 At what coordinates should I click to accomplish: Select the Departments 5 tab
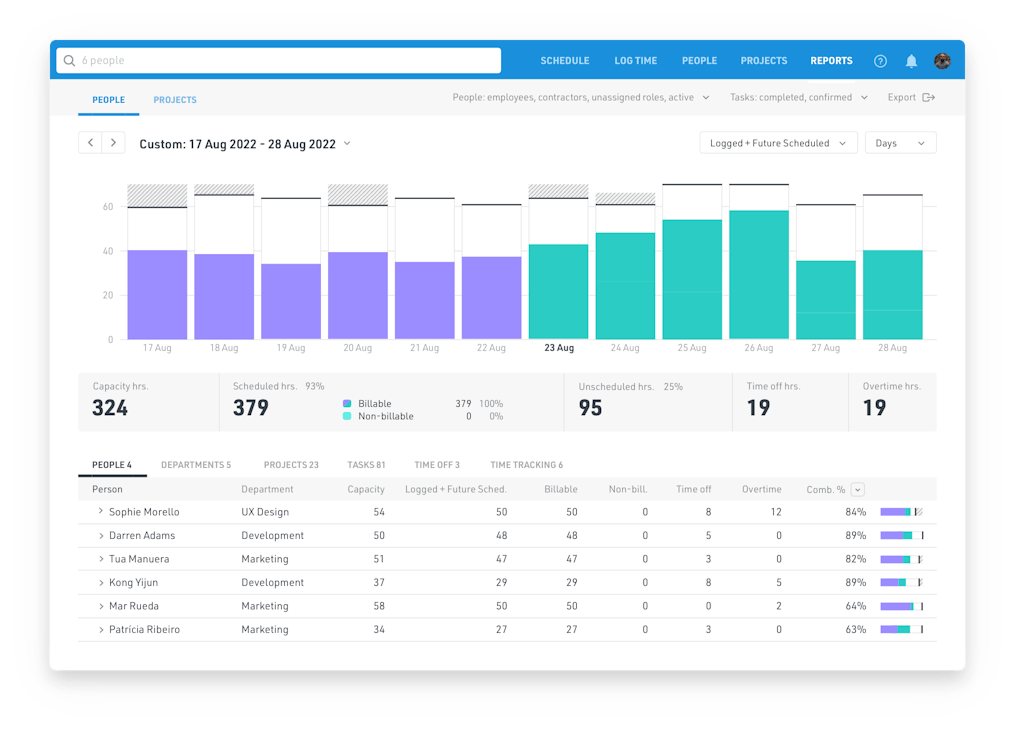click(196, 465)
